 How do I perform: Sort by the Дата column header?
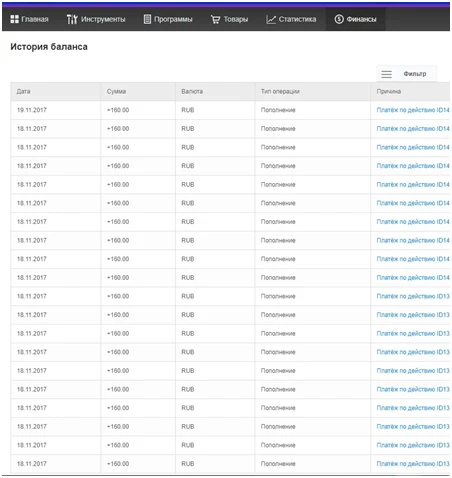[x=24, y=91]
